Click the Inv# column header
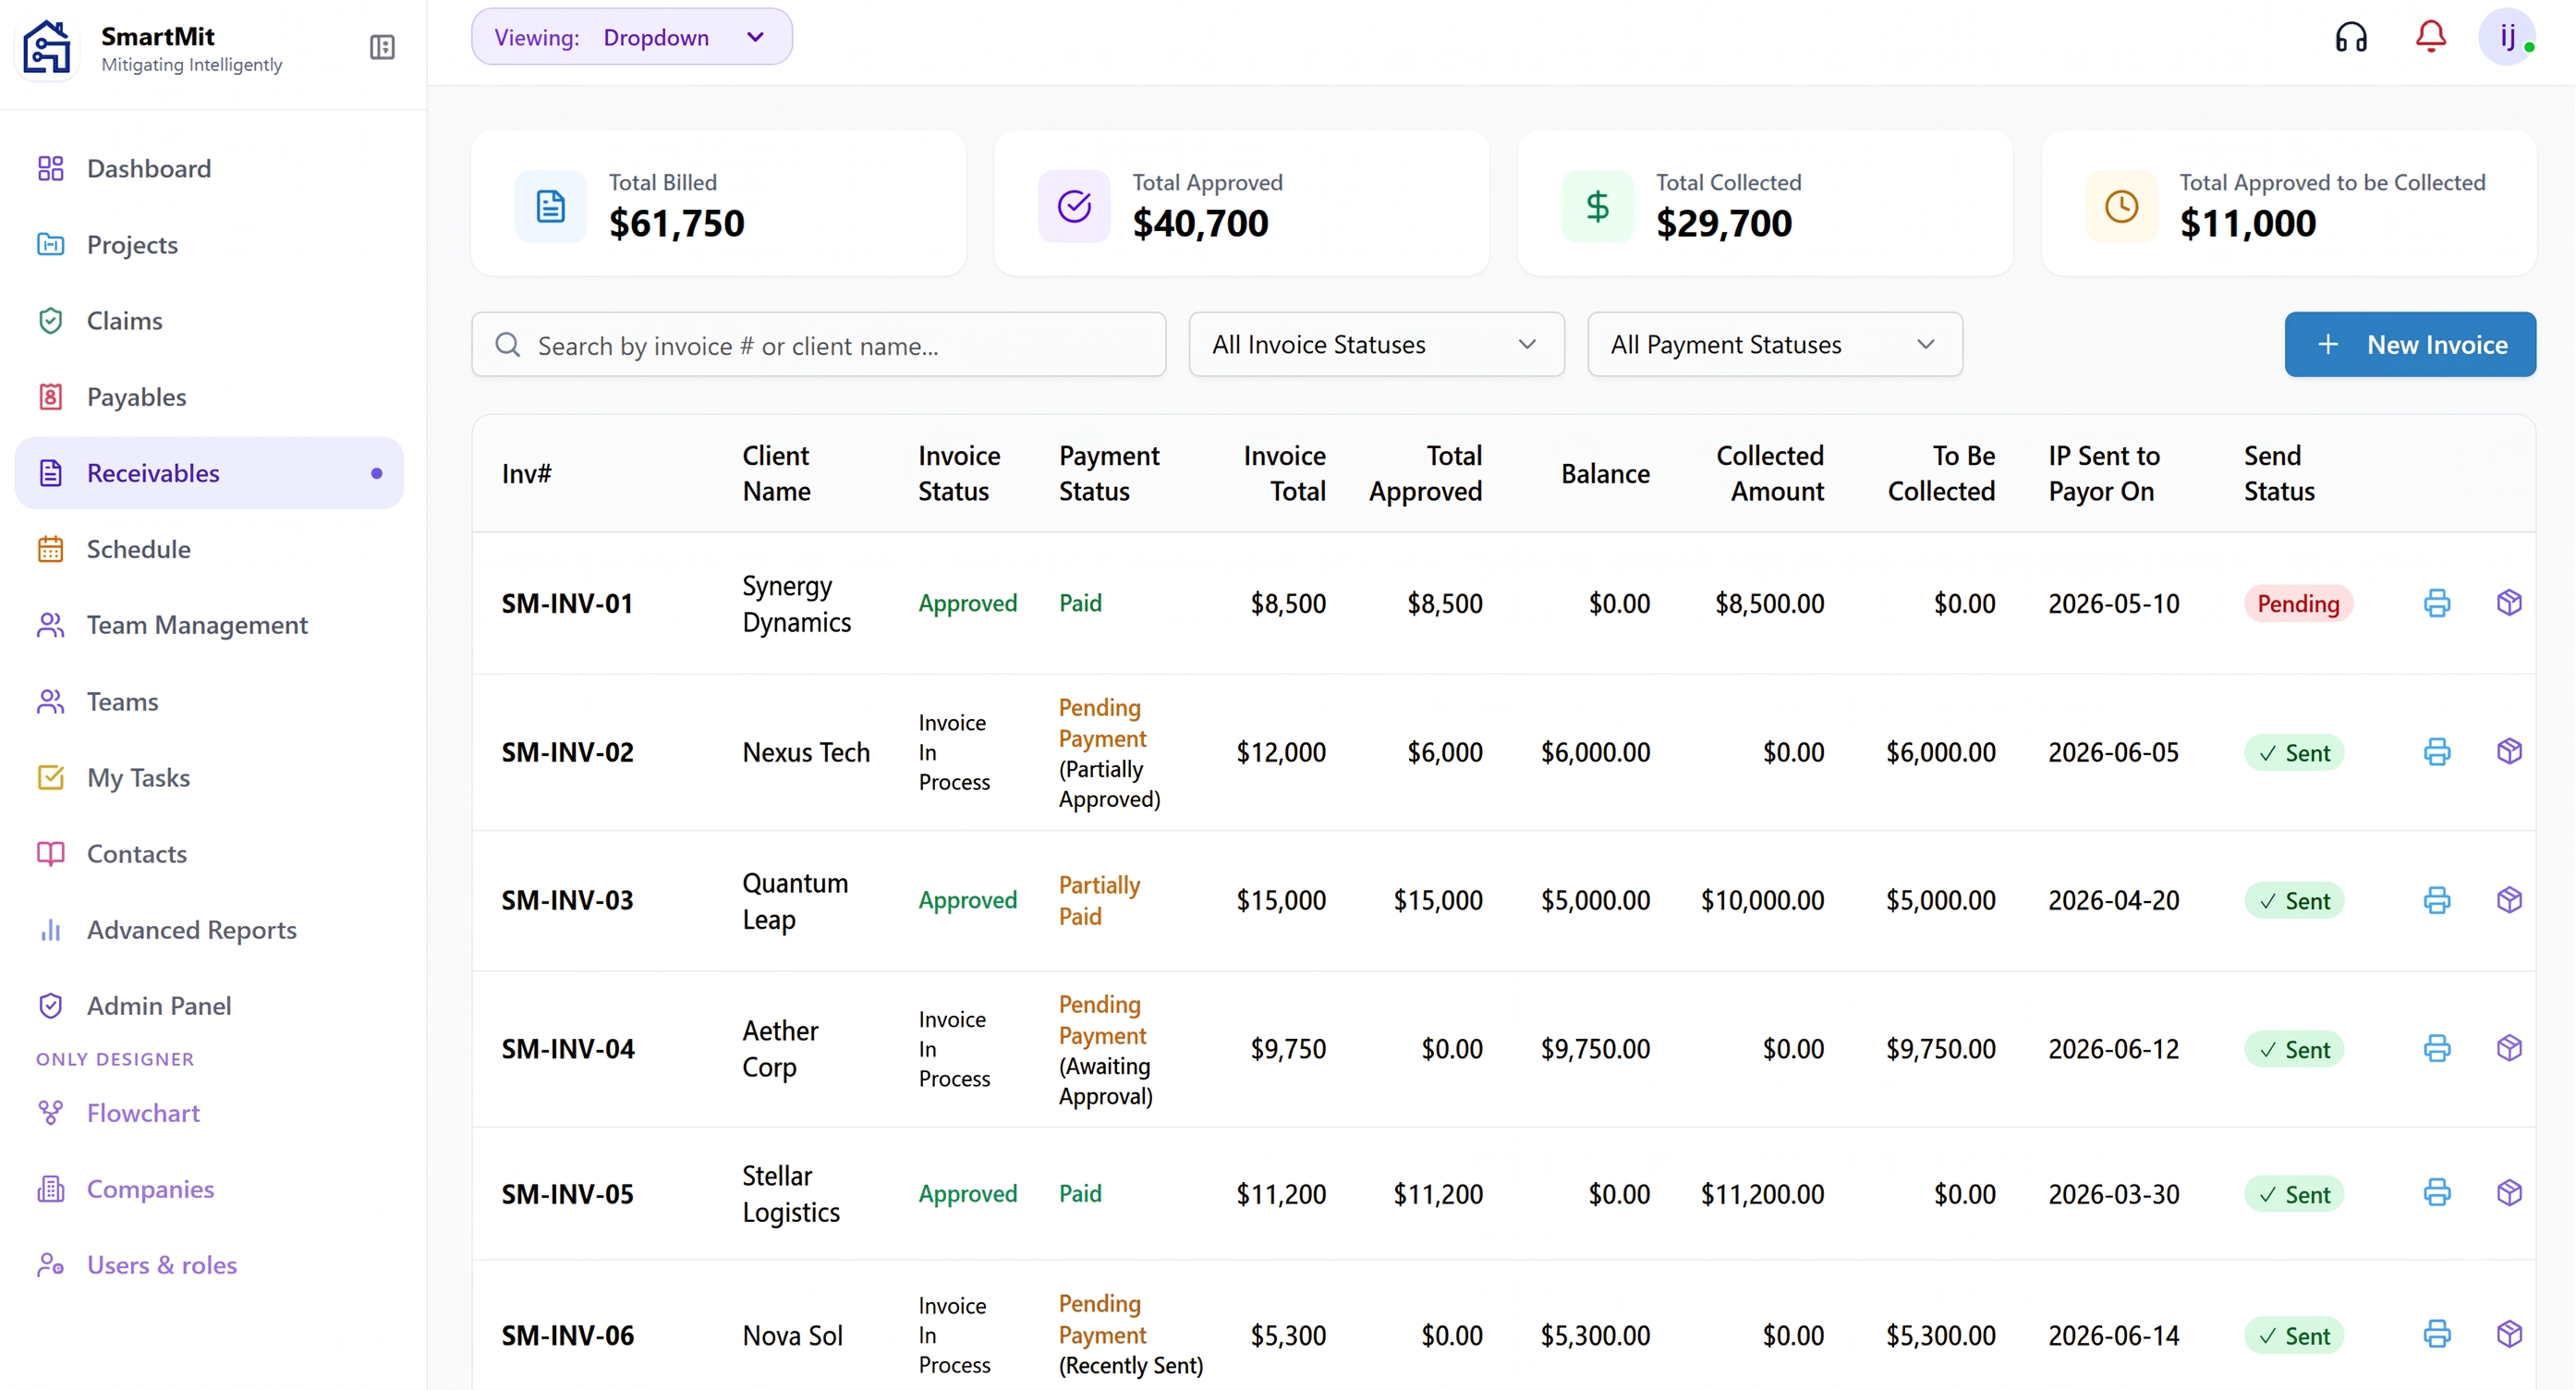The height and width of the screenshot is (1390, 2576). [x=526, y=474]
